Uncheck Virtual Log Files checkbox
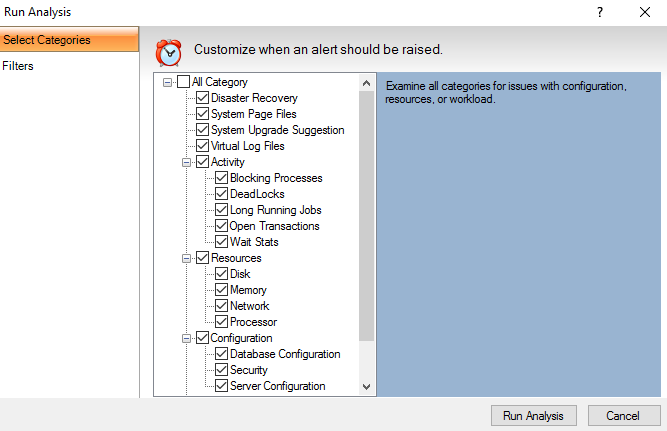The height and width of the screenshot is (431, 667). [x=203, y=146]
